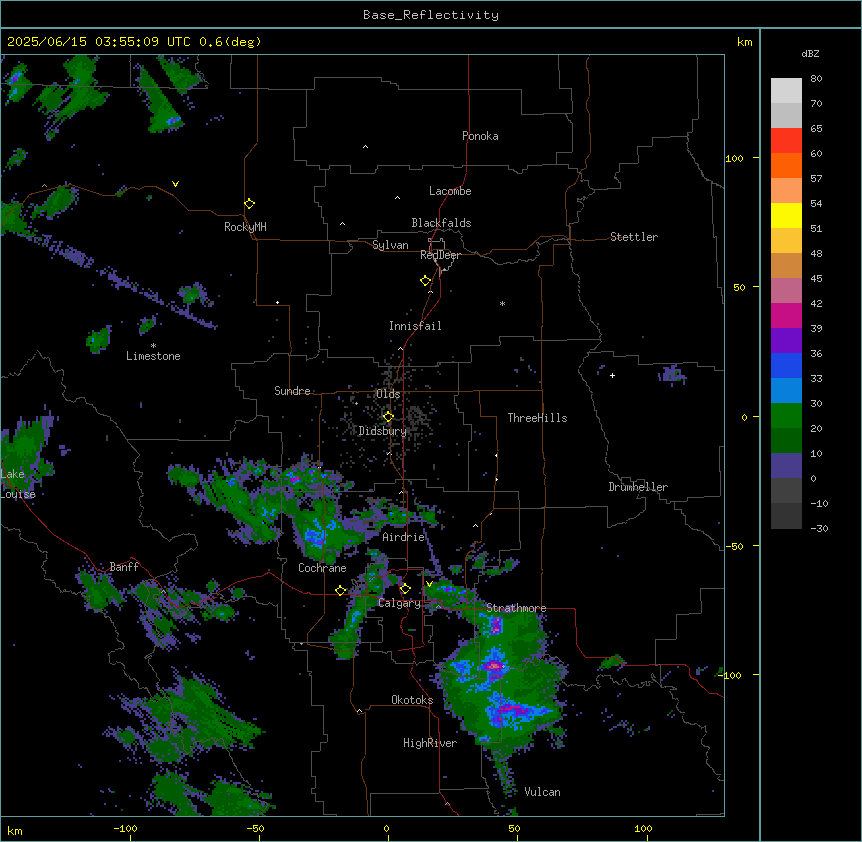
Task: Click the ThreeHills label
Action: tap(537, 418)
